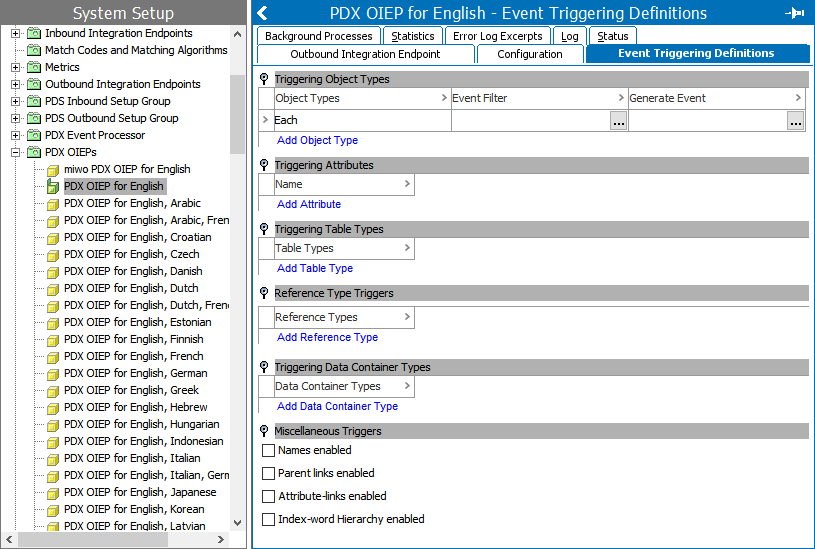Click the PDX OIEP for English, German icon
The image size is (815, 549).
click(52, 374)
